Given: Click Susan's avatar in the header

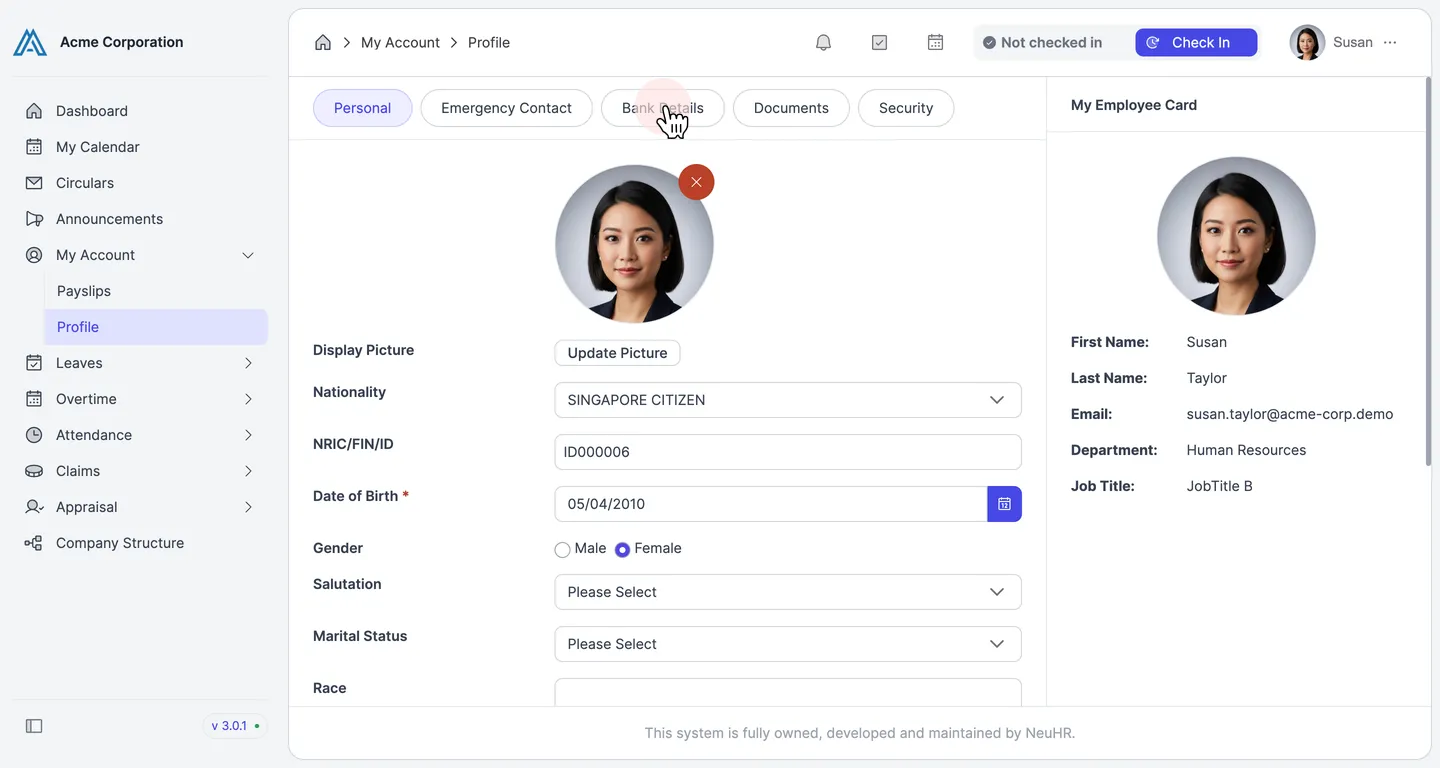Looking at the screenshot, I should pyautogui.click(x=1307, y=42).
